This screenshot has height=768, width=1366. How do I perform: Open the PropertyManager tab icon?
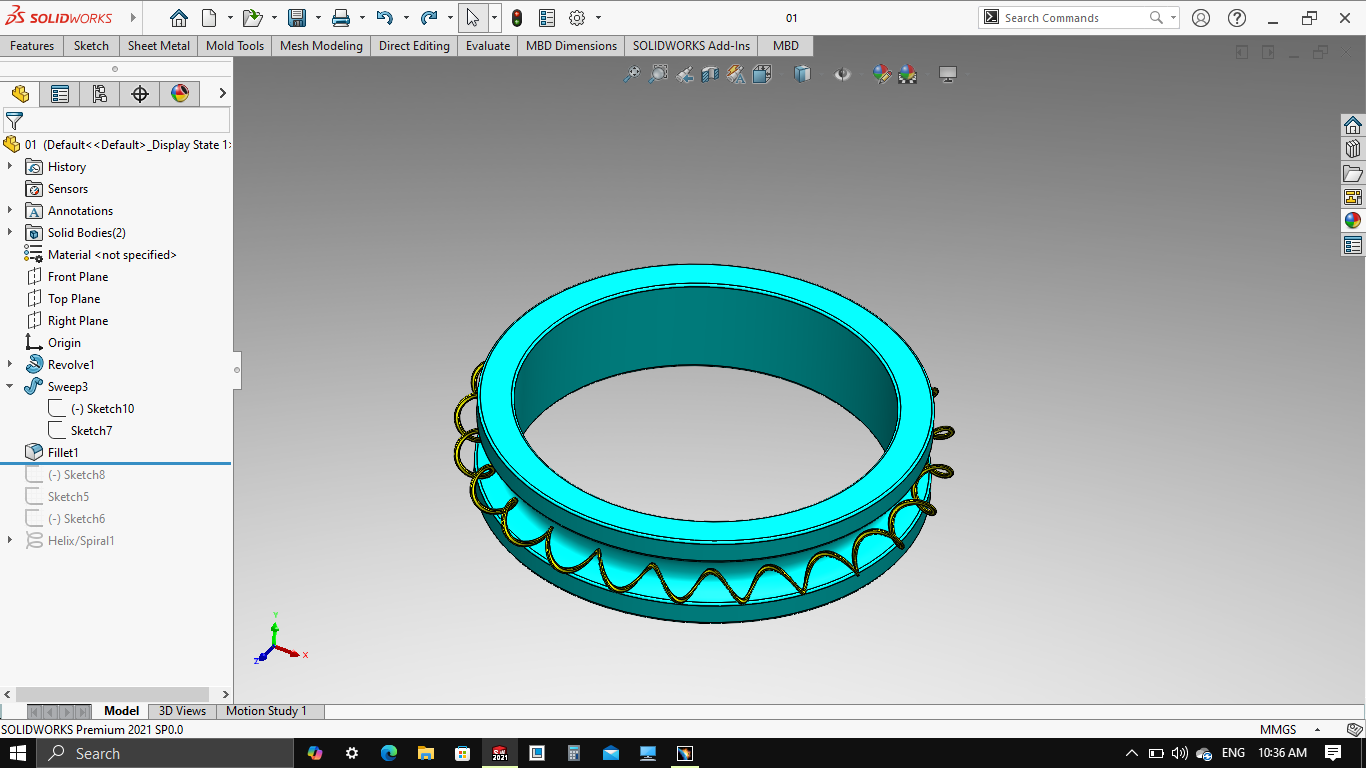click(60, 94)
